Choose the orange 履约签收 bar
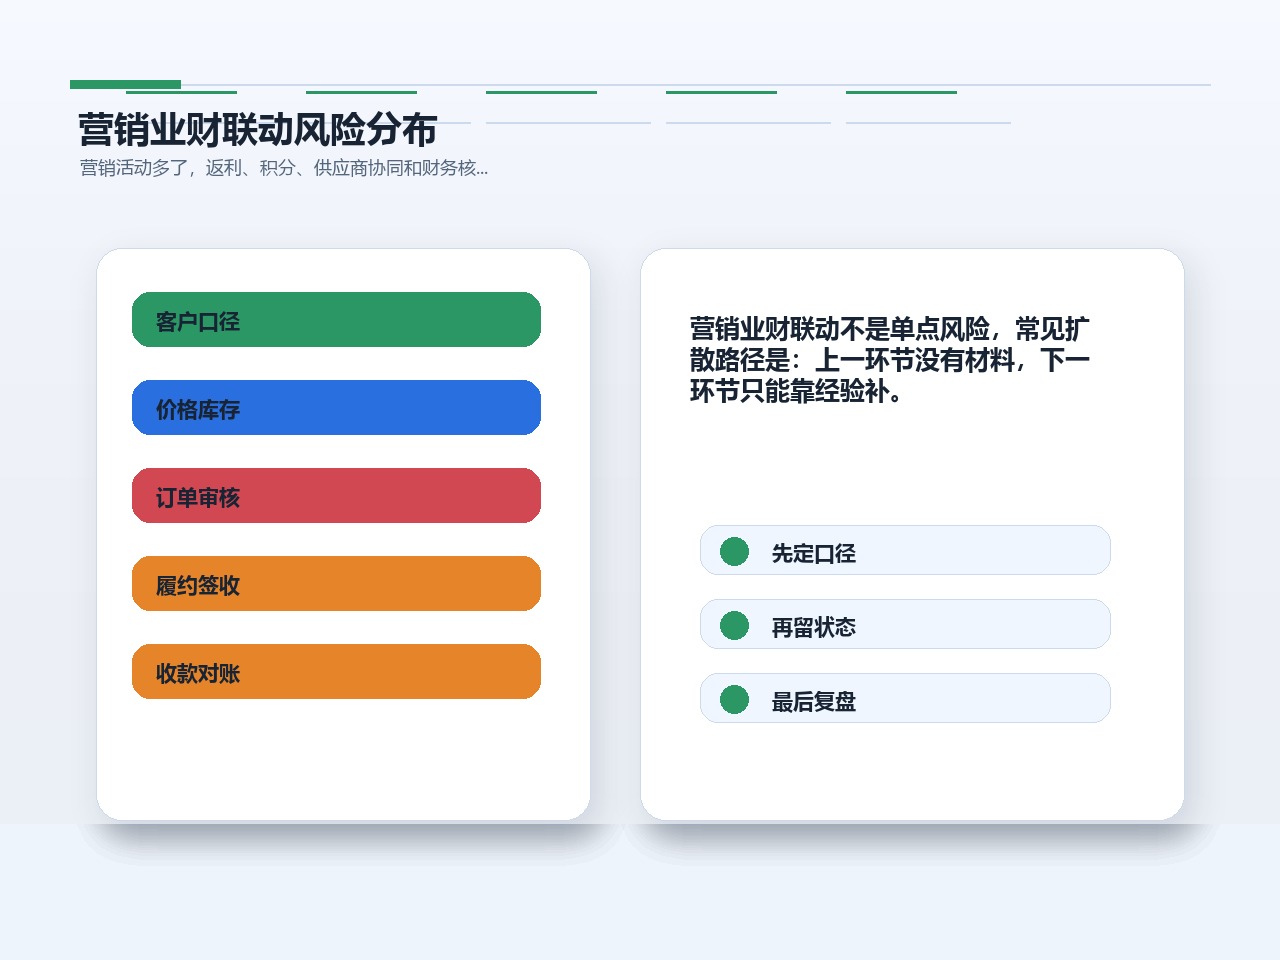 tap(336, 584)
